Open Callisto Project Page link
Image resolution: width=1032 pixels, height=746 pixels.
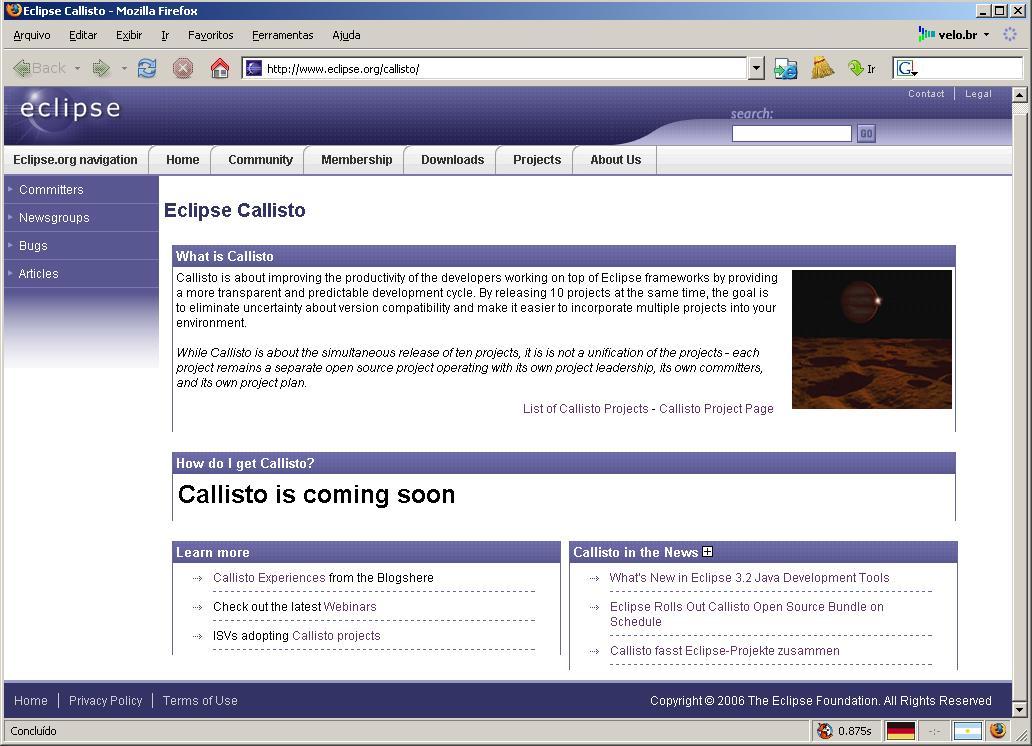pyautogui.click(x=716, y=409)
